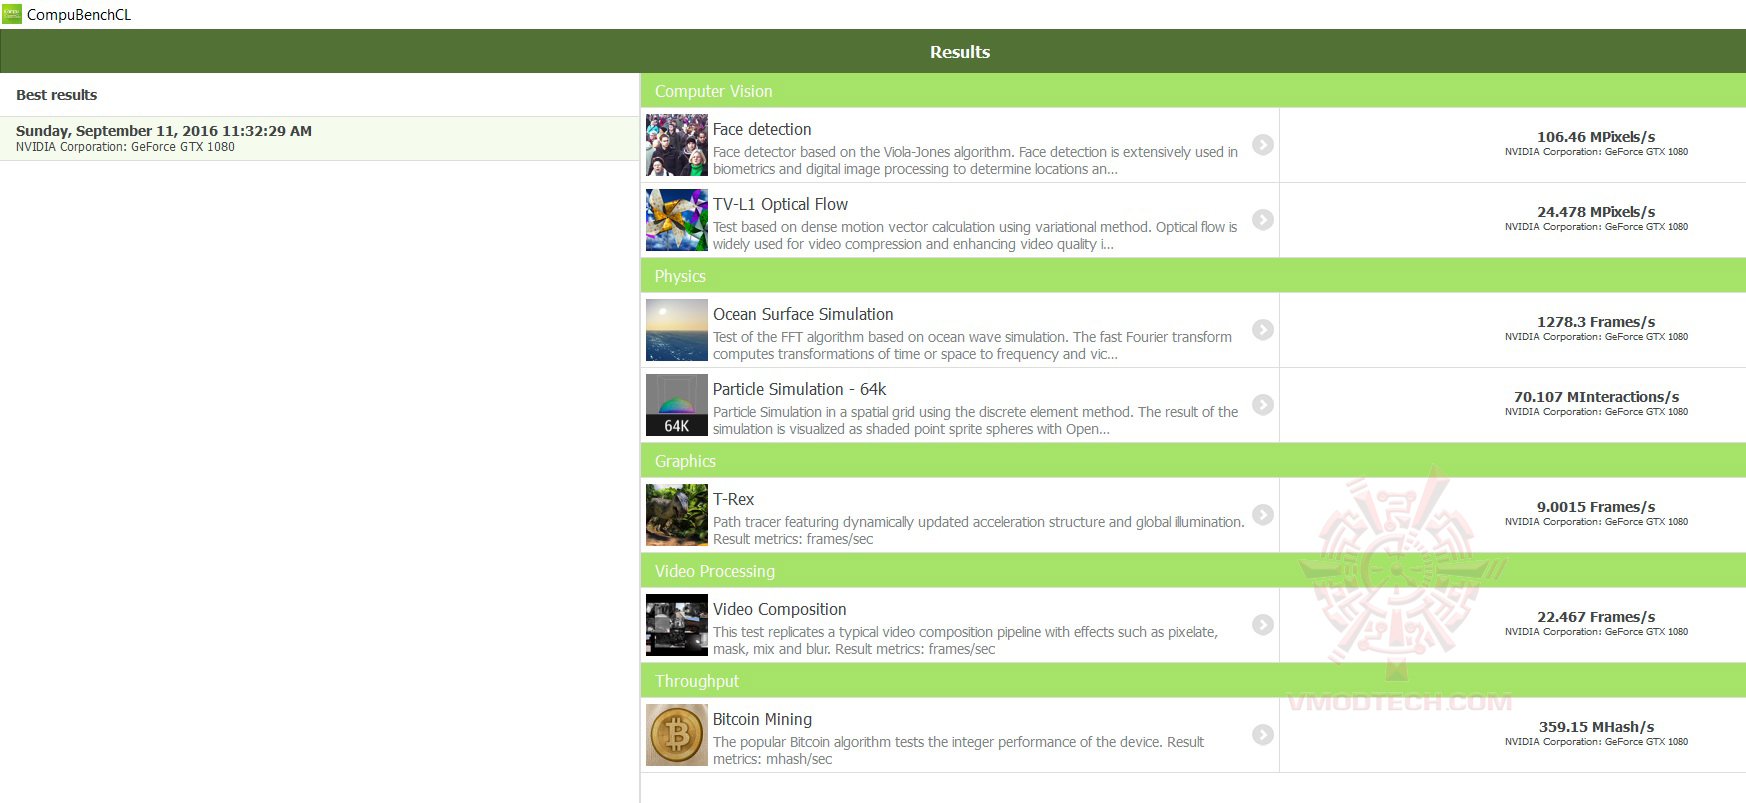The height and width of the screenshot is (803, 1746).
Task: Click the T-Rex path tracer description
Action: 978,531
